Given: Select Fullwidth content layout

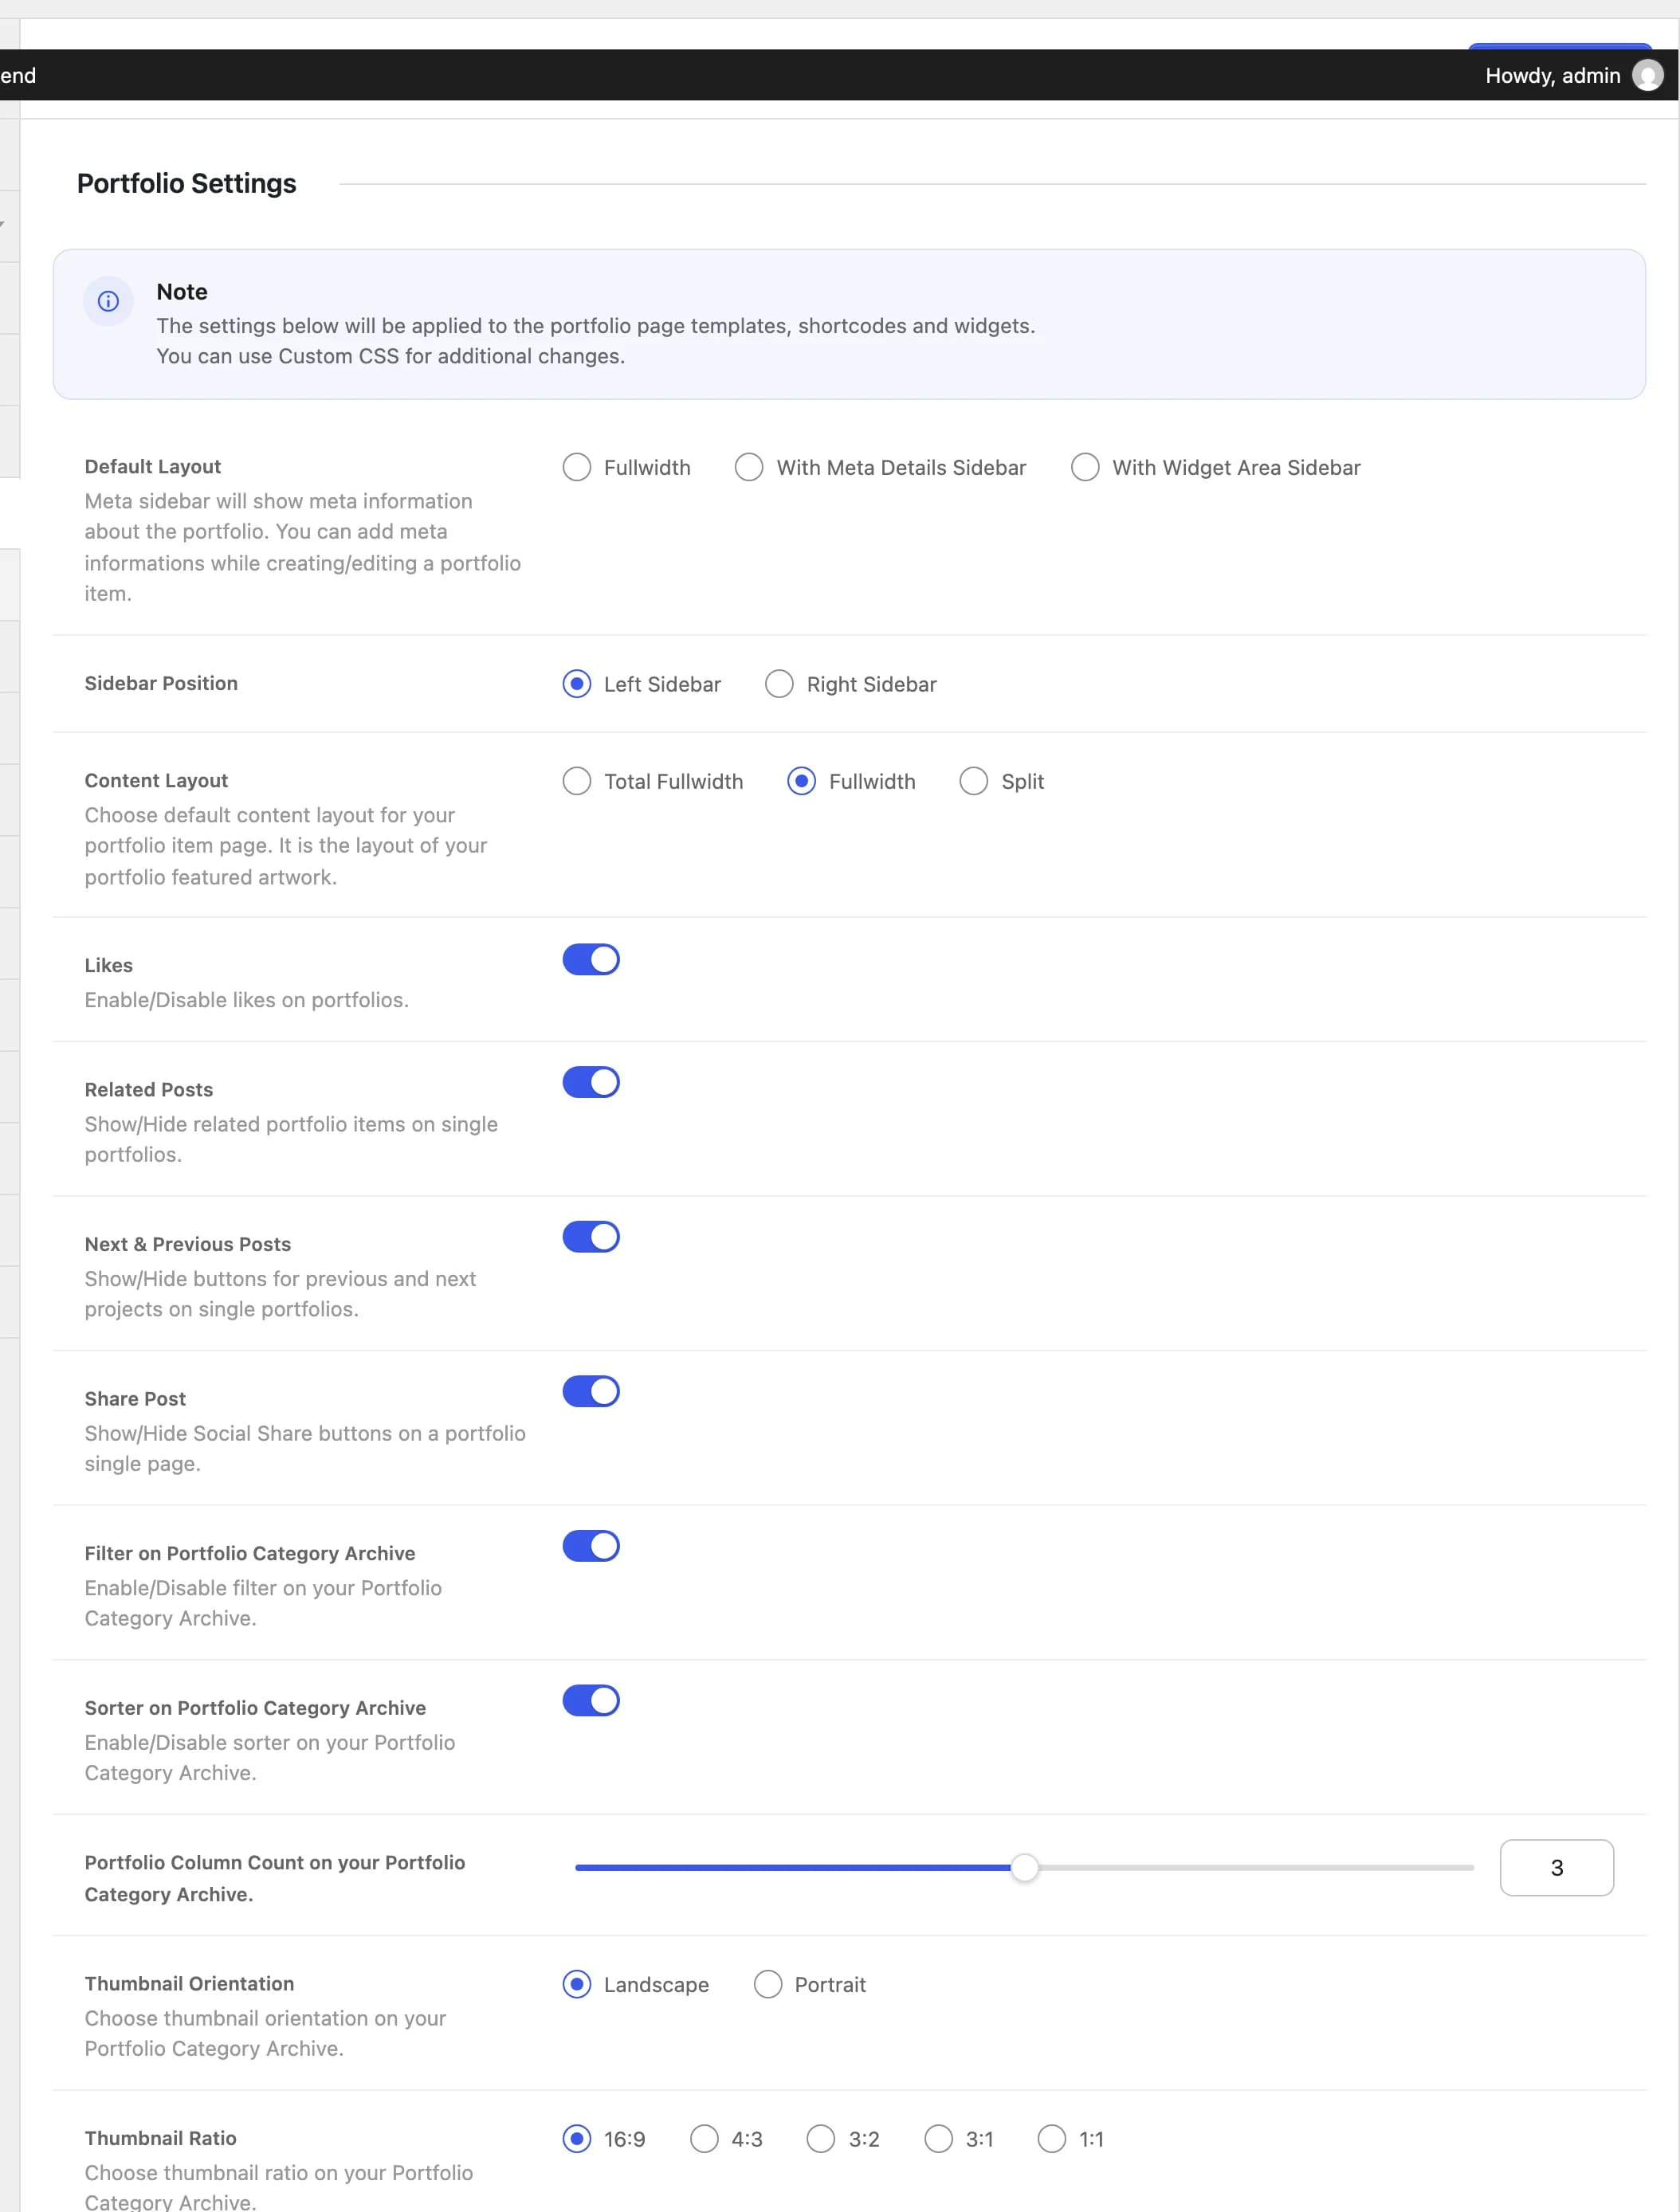Looking at the screenshot, I should coord(802,781).
